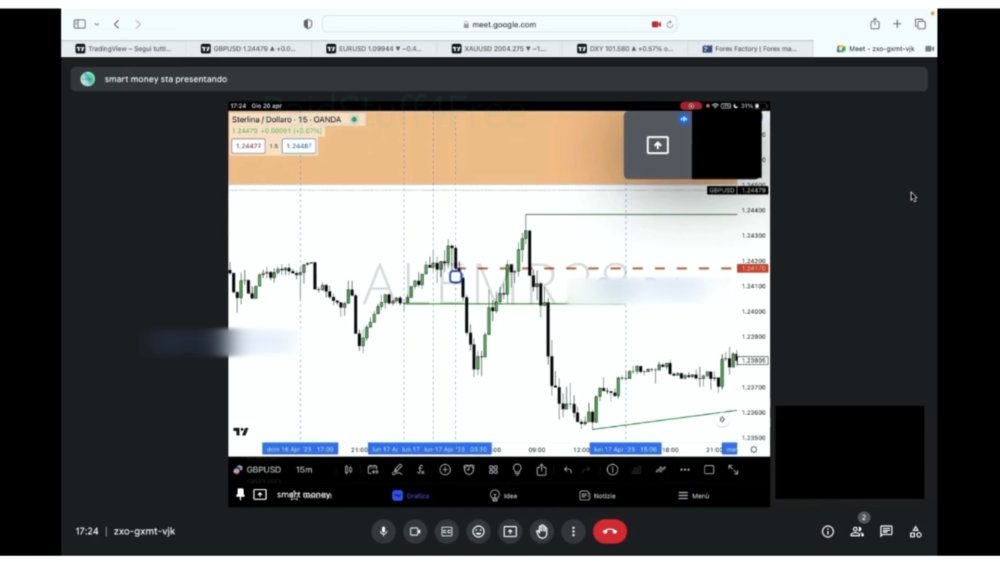This screenshot has width=1000, height=562.
Task: Switch to the EURUSD browser tab
Action: click(375, 48)
